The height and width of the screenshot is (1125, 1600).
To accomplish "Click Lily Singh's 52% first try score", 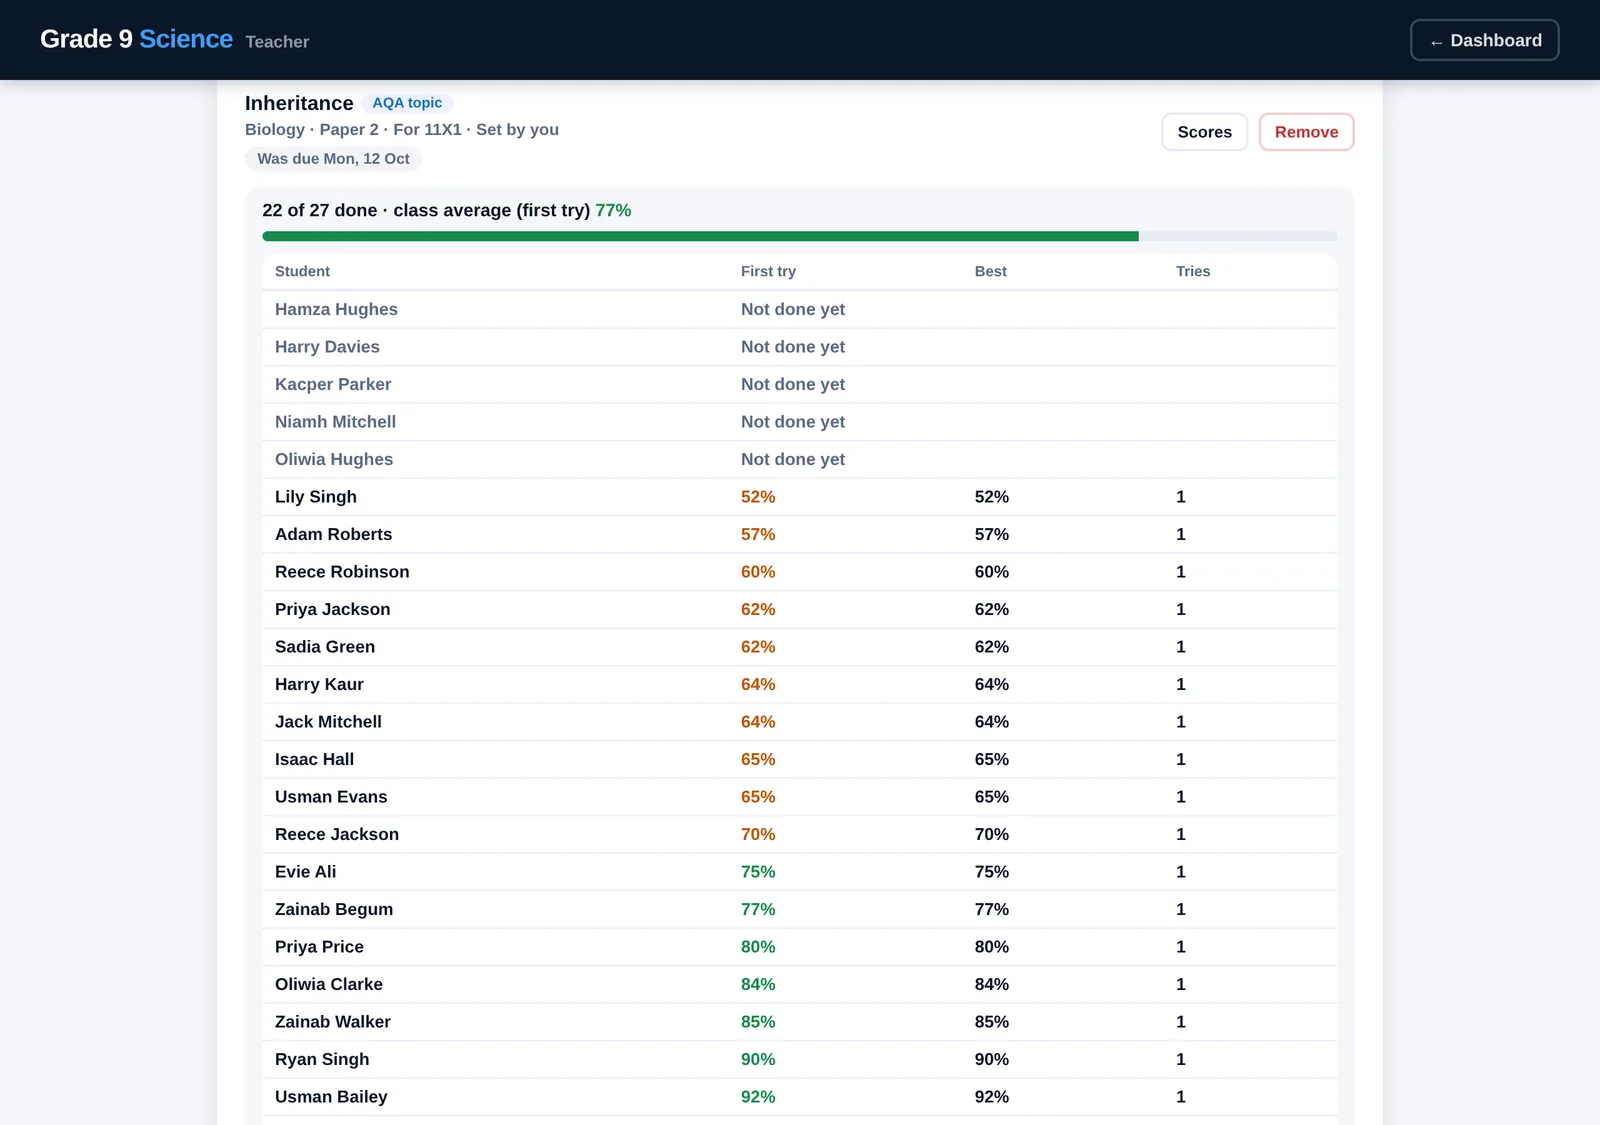I will (758, 497).
